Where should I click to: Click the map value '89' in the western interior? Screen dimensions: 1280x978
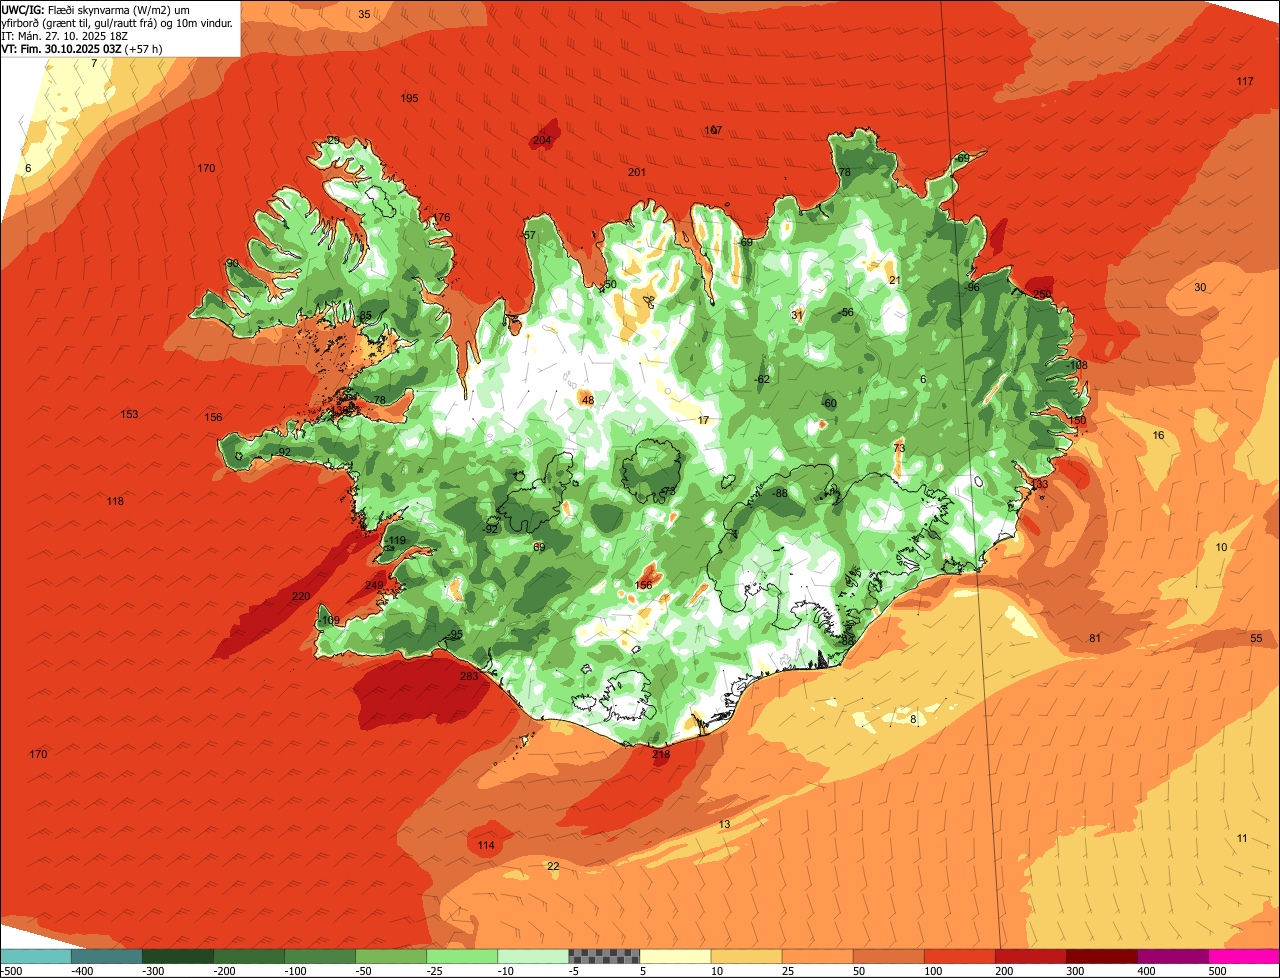click(539, 547)
